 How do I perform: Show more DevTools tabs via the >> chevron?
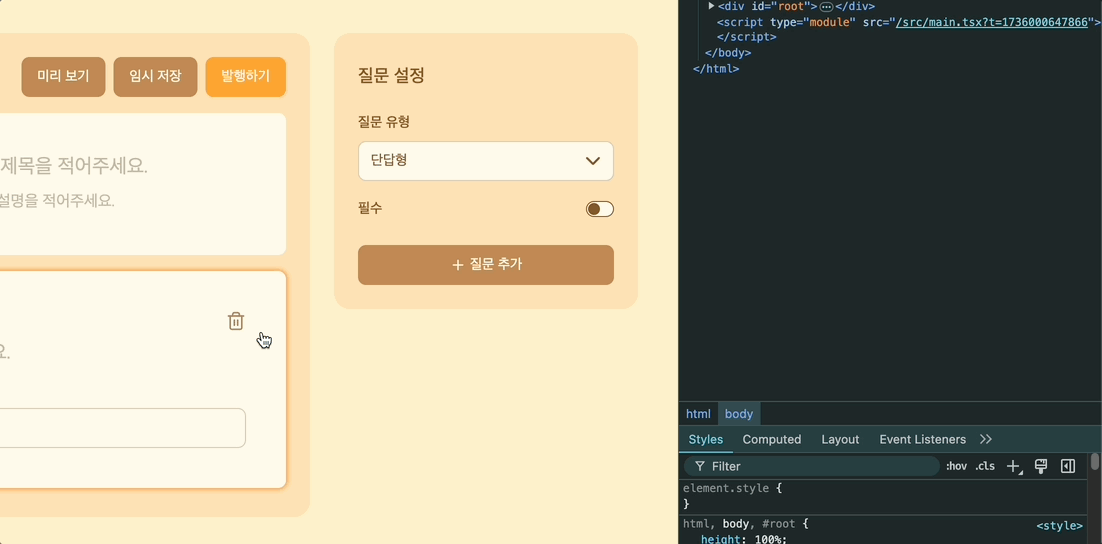pyautogui.click(x=985, y=439)
